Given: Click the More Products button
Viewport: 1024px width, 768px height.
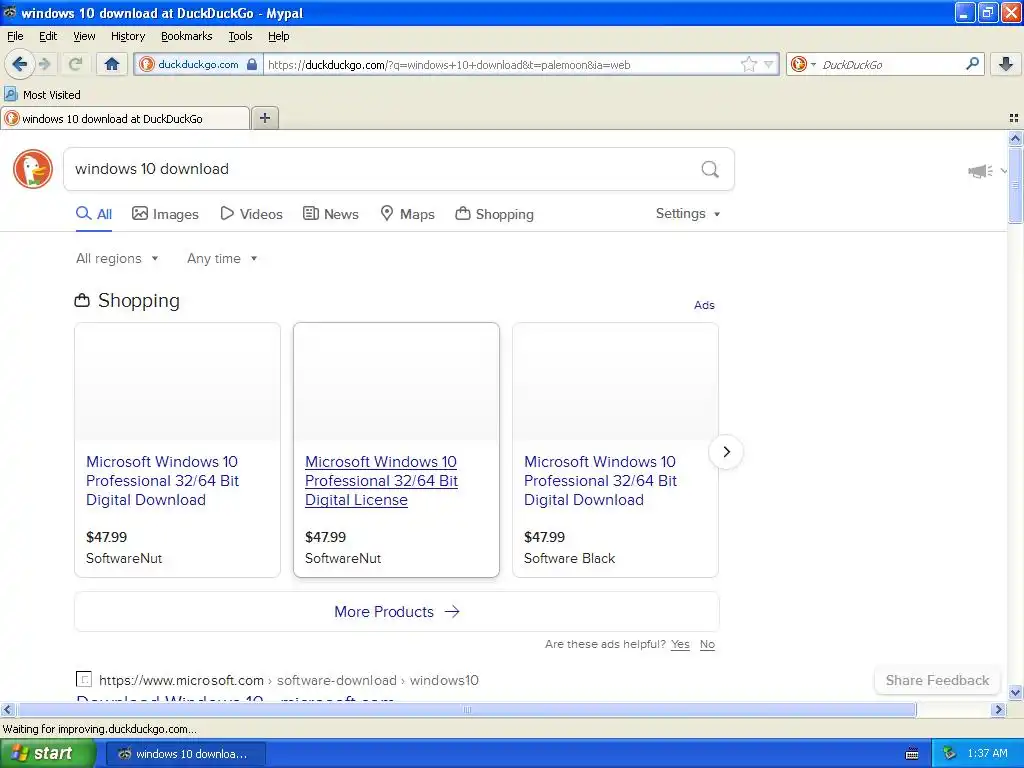Looking at the screenshot, I should 396,611.
